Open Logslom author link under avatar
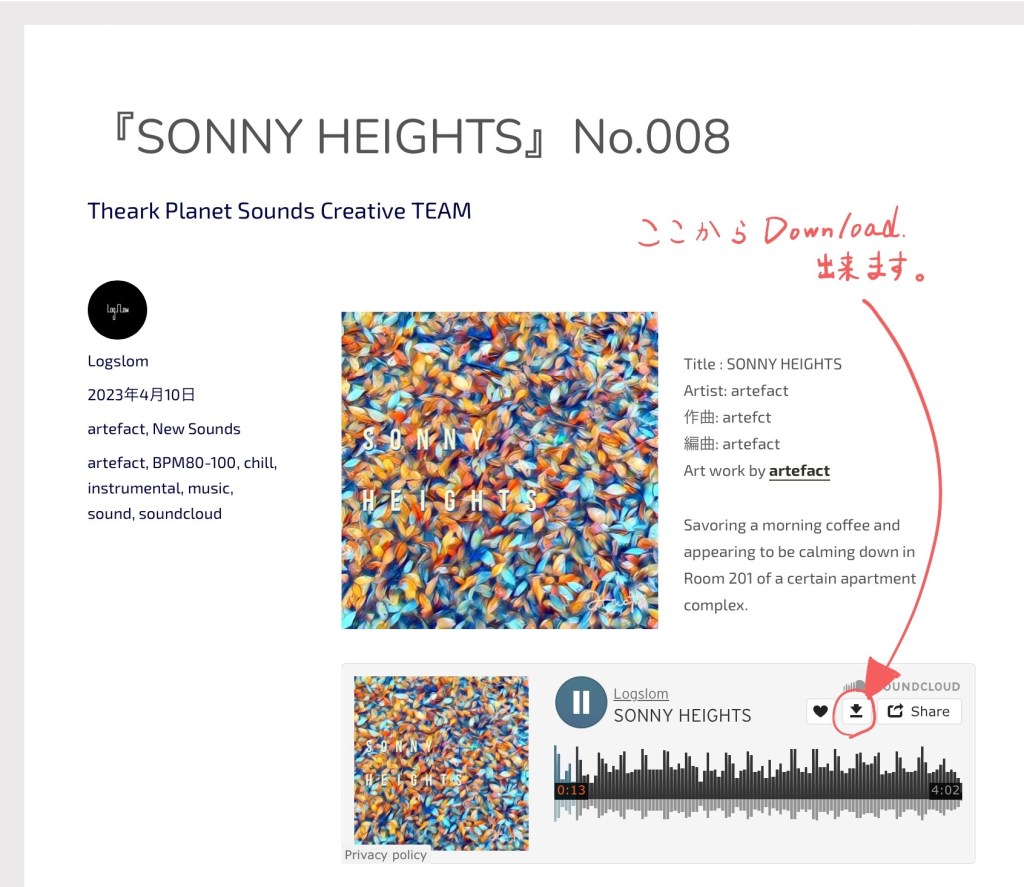The image size is (1024, 887). [x=118, y=361]
